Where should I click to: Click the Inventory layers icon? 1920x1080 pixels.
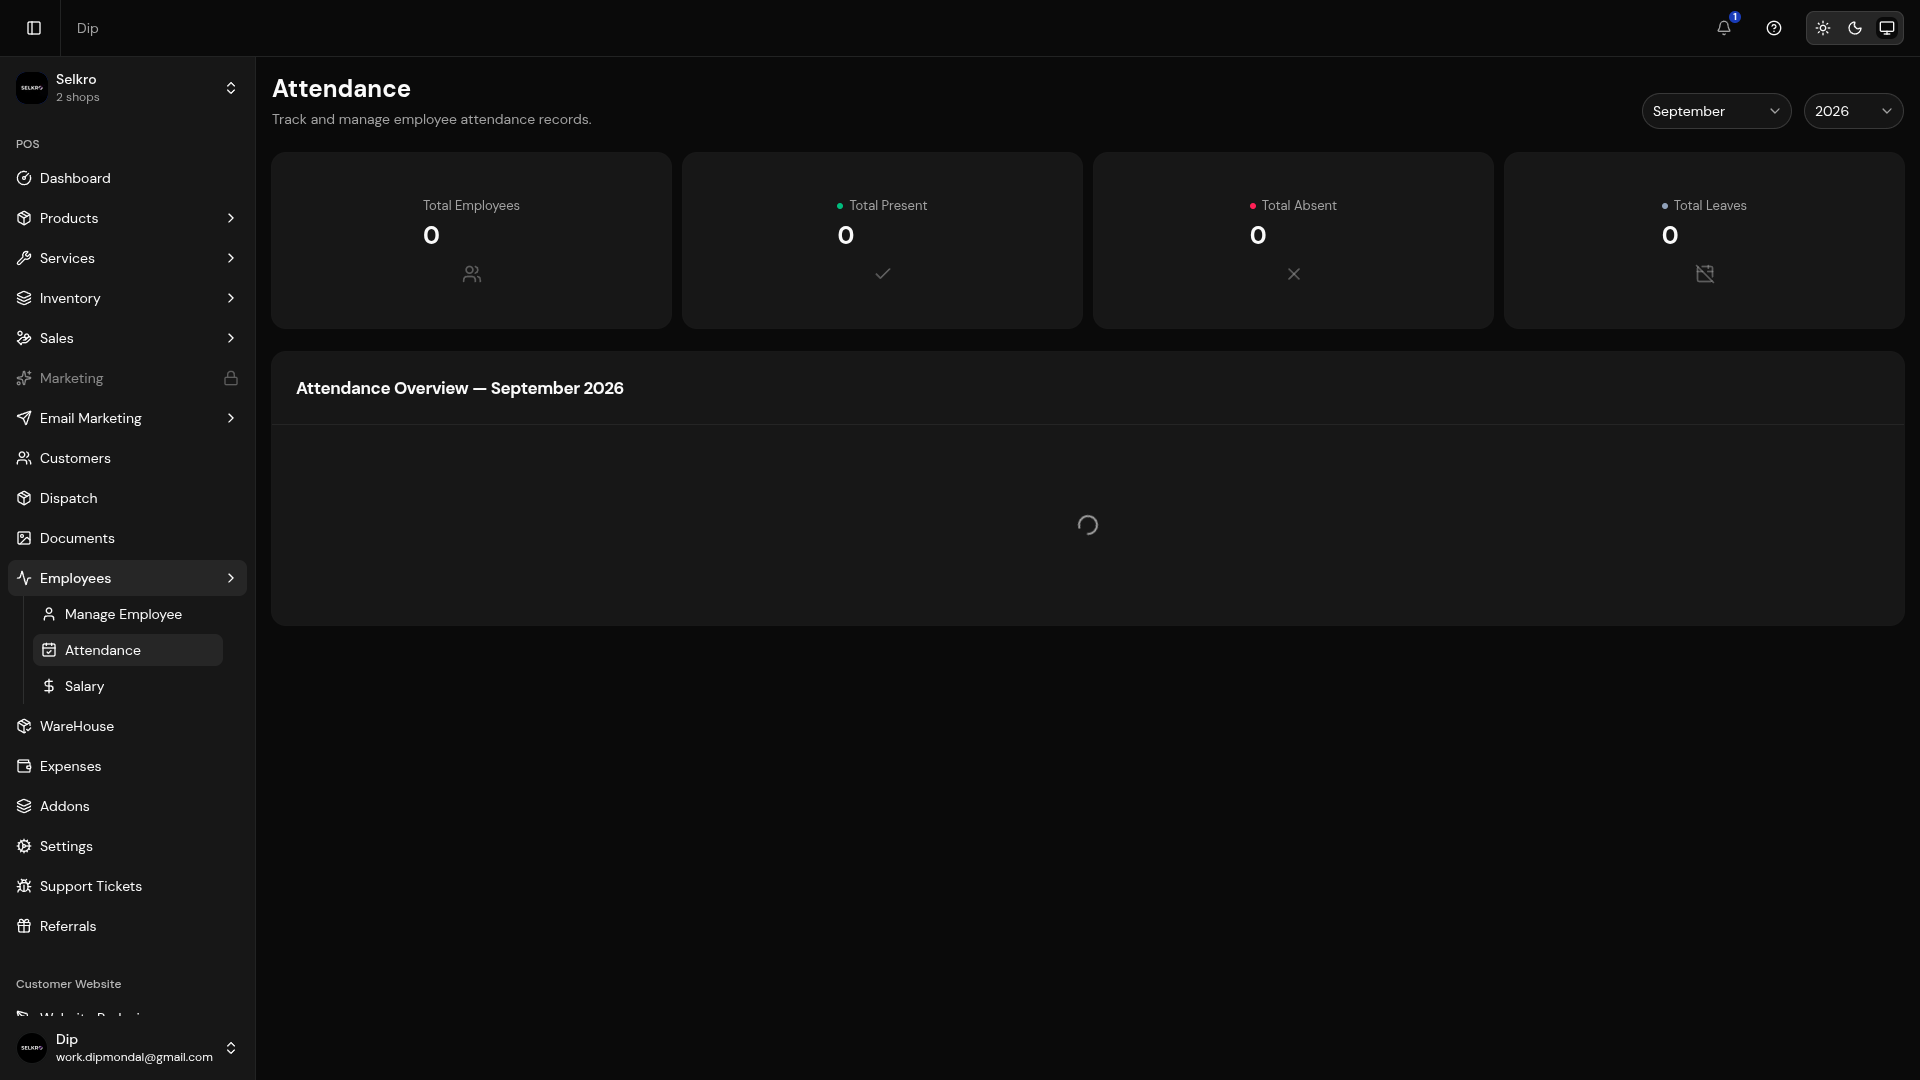coord(24,298)
